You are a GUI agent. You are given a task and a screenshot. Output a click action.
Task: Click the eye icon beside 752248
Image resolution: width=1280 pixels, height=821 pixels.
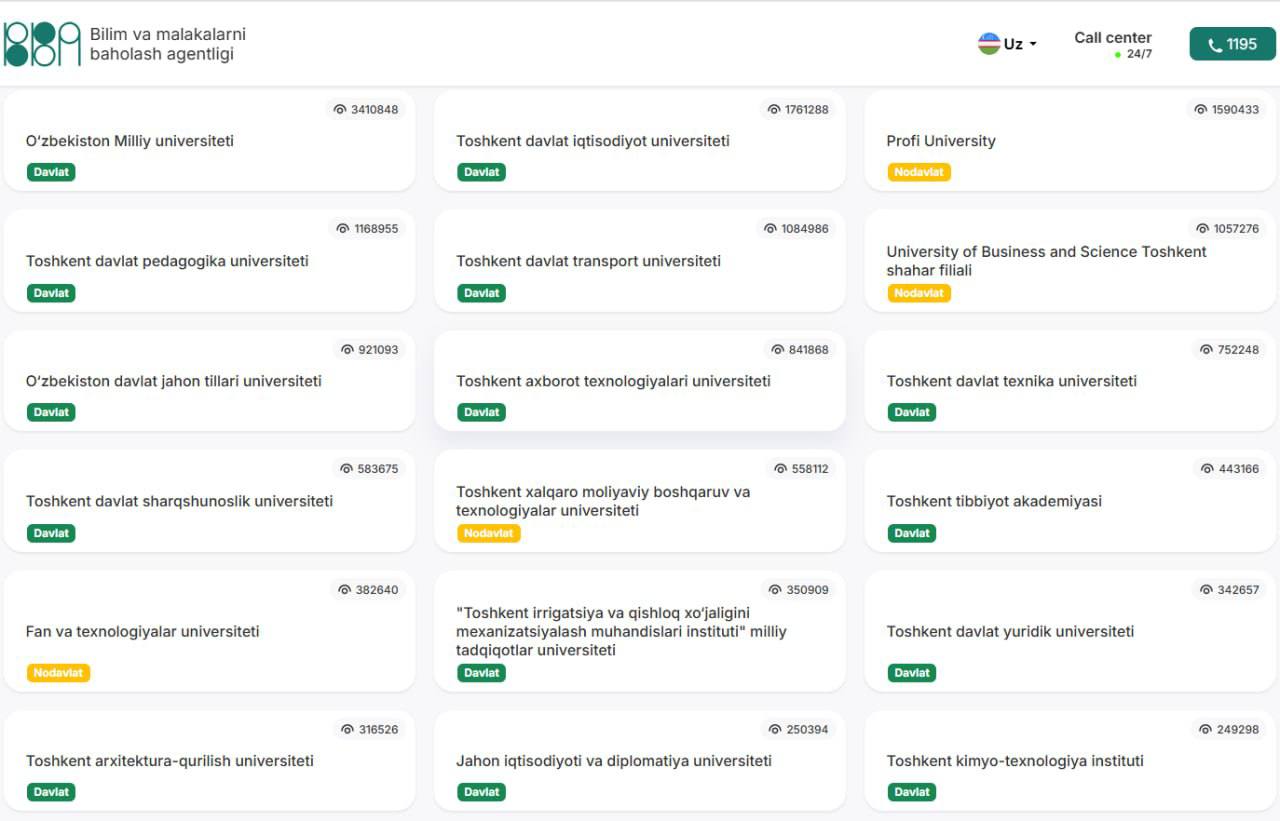(1206, 350)
